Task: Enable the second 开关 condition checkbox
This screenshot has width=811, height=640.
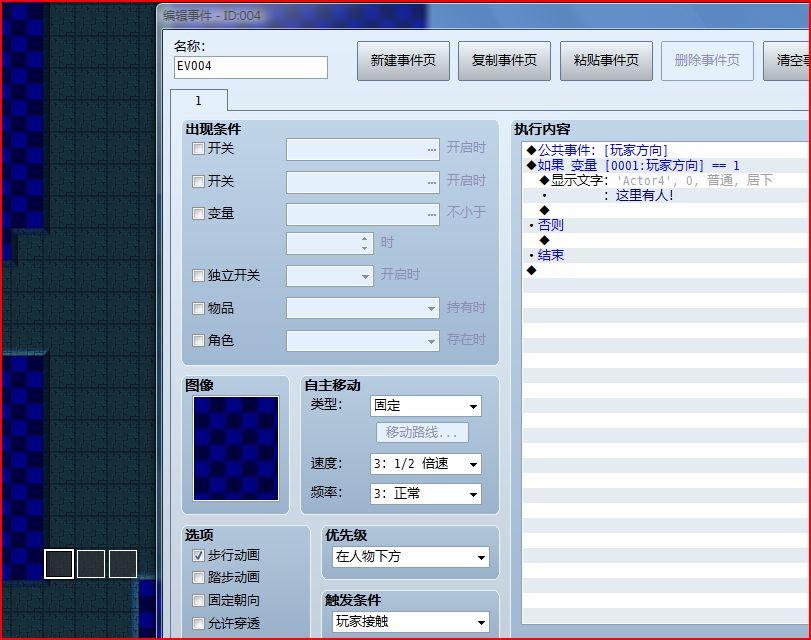Action: 198,182
